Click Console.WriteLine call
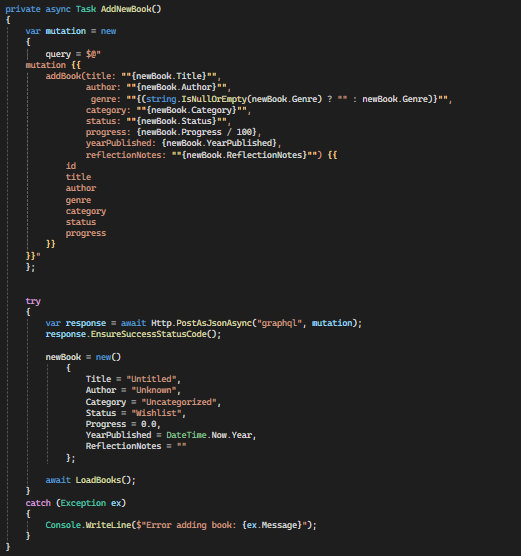Image resolution: width=521 pixels, height=556 pixels. point(88,525)
